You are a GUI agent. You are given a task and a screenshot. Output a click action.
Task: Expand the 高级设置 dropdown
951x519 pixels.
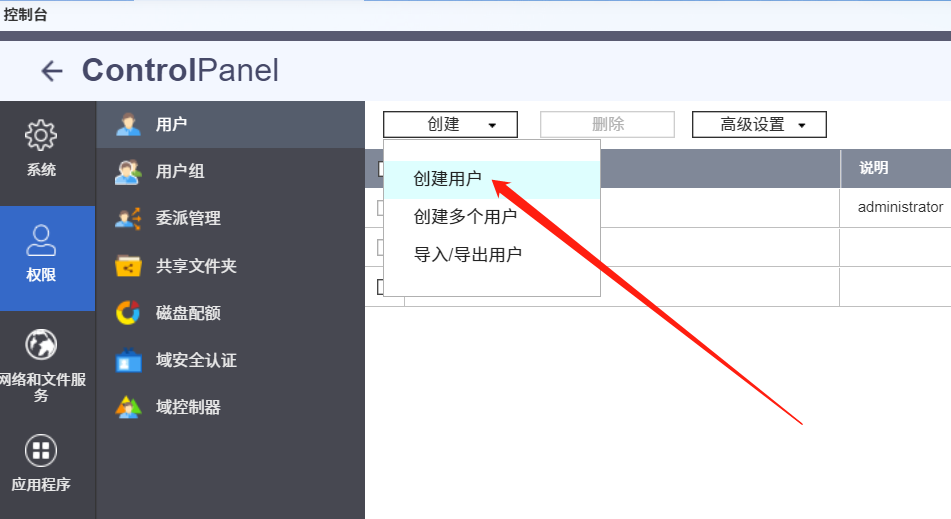pyautogui.click(x=759, y=125)
